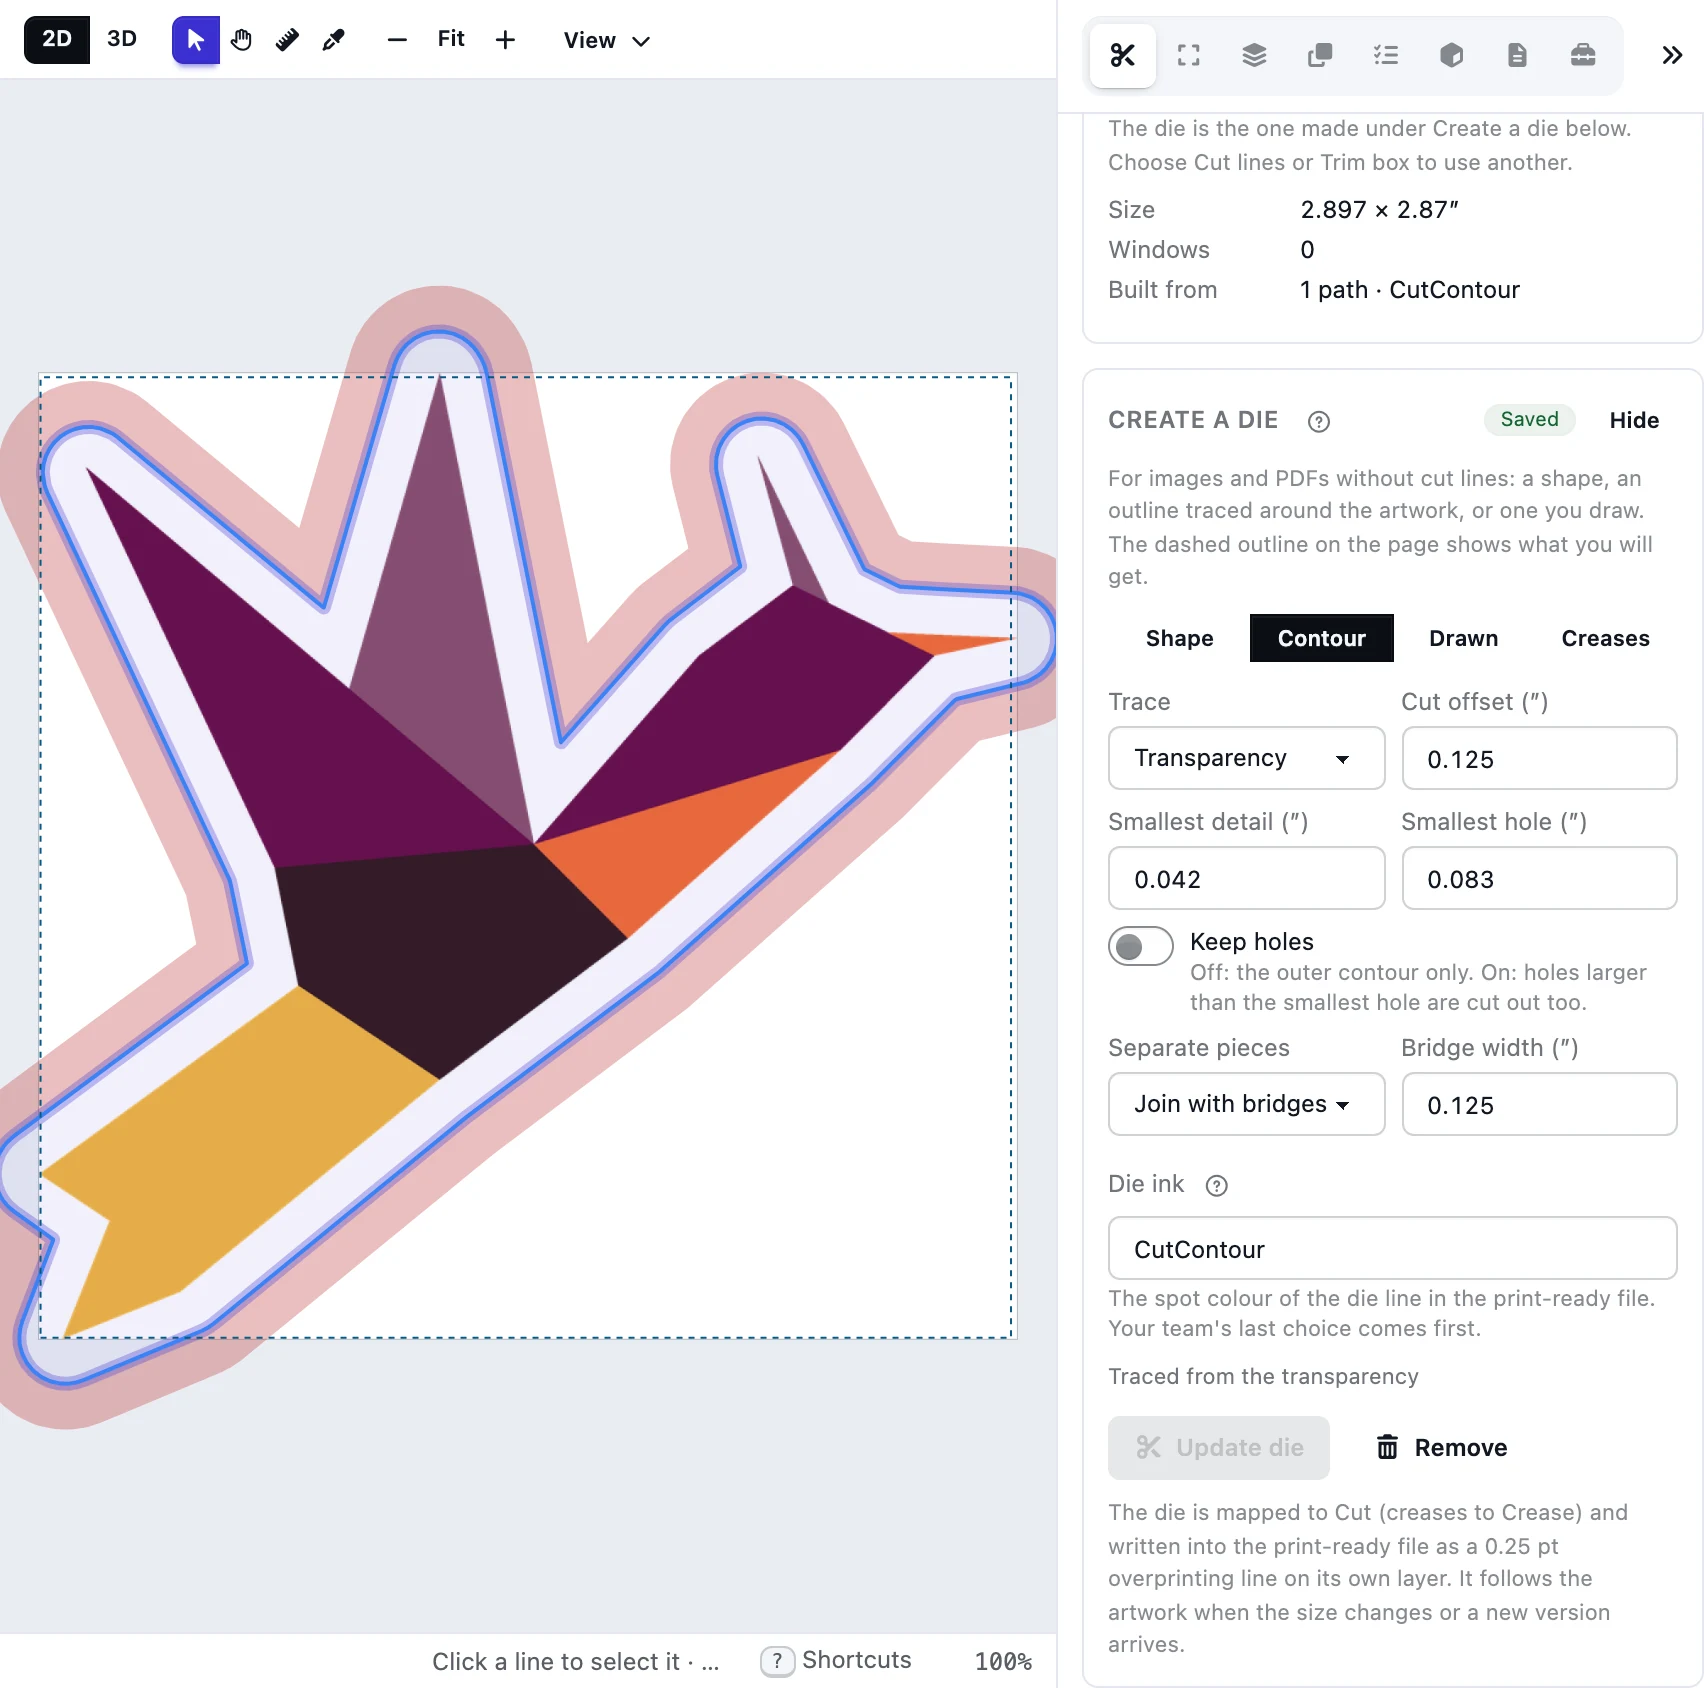Screen dimensions: 1704x1688
Task: Switch to the Shape tab
Action: click(x=1179, y=638)
